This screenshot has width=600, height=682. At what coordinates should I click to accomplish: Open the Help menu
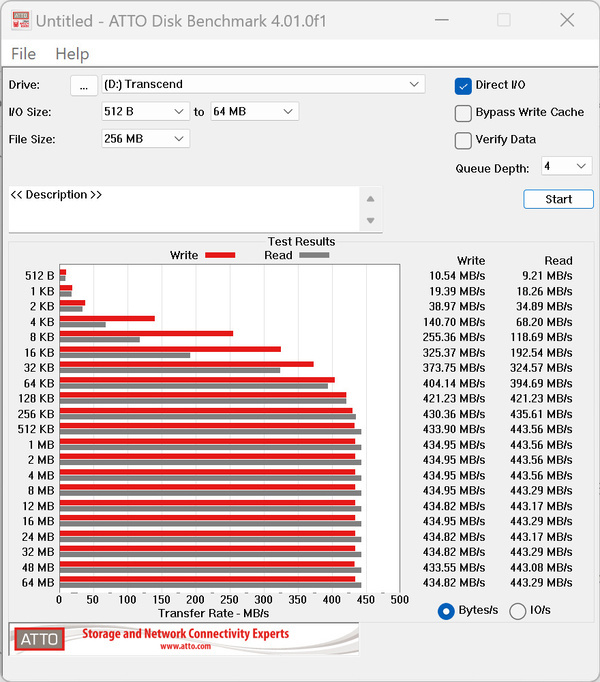72,54
